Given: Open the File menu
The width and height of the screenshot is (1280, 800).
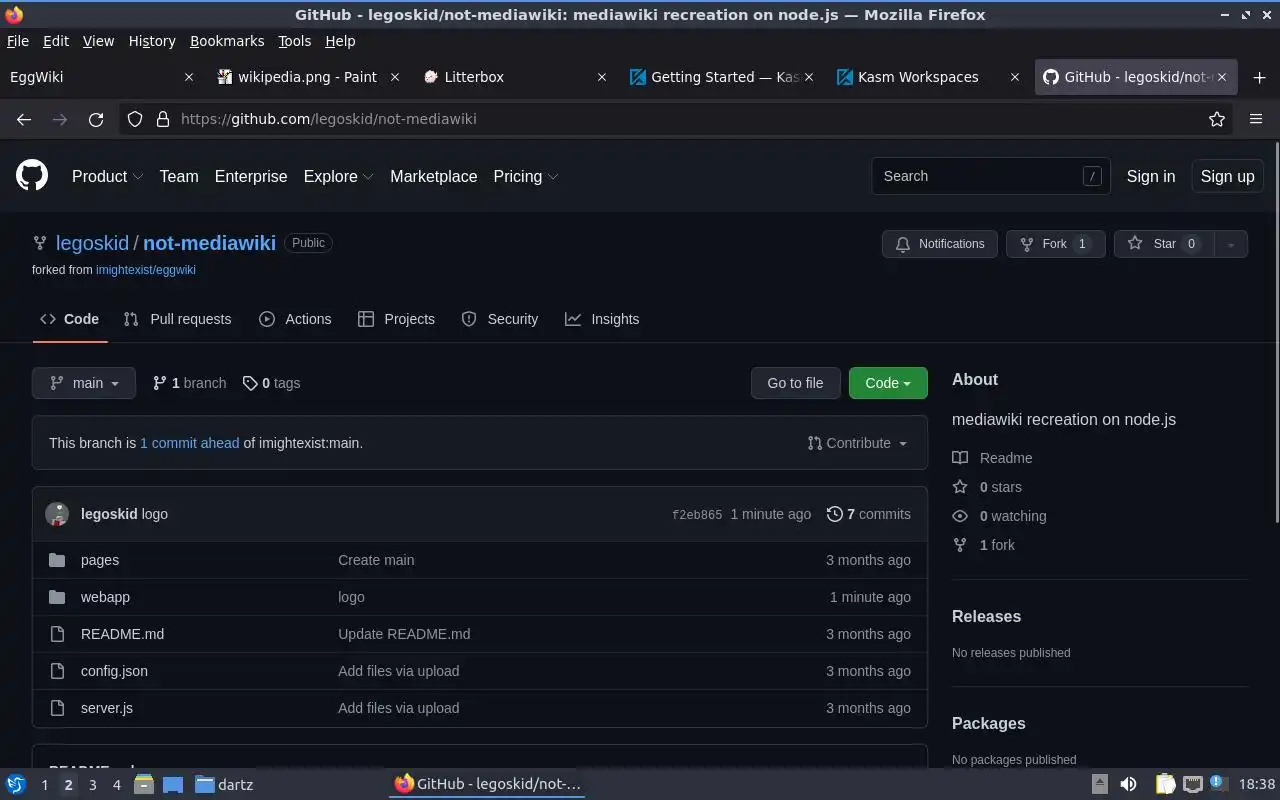Looking at the screenshot, I should click(x=18, y=41).
